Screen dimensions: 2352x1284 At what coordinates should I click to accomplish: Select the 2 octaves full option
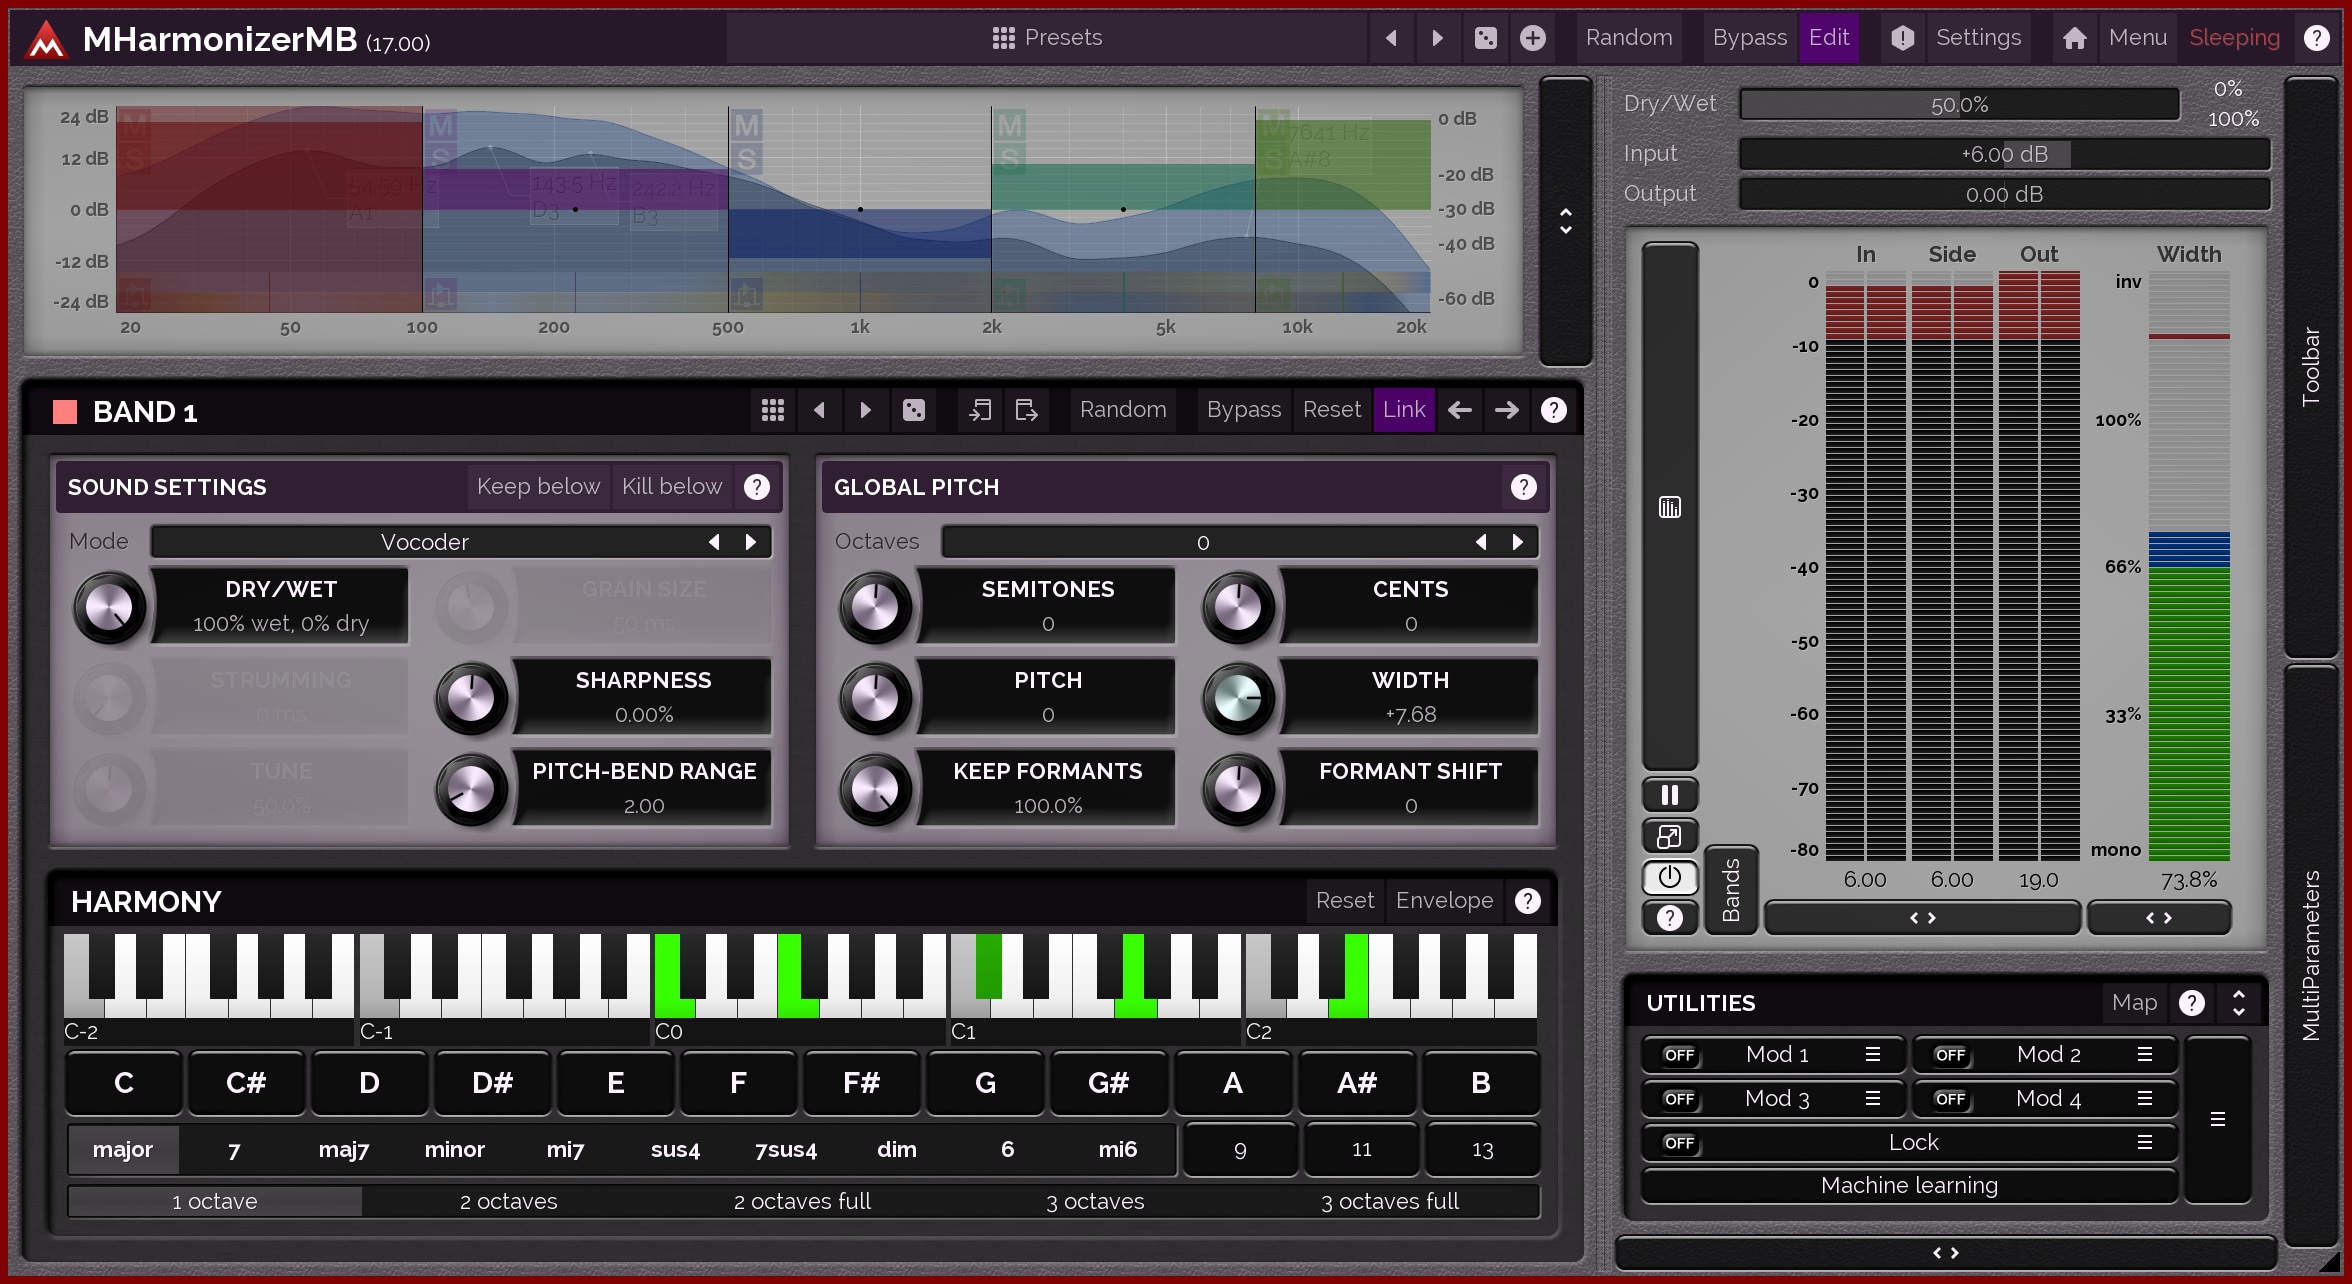point(802,1201)
